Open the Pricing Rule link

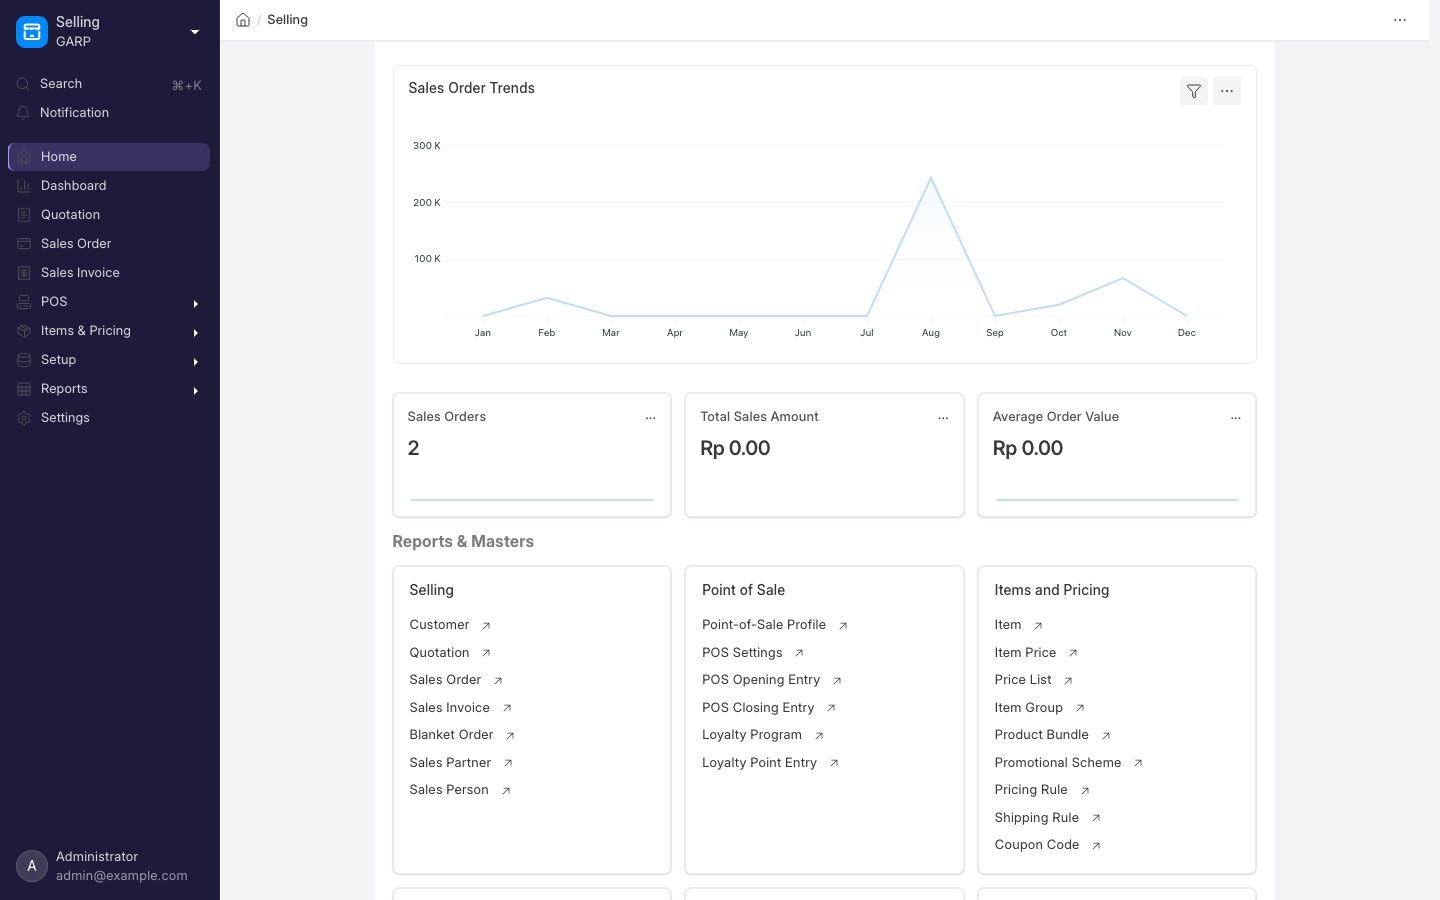(1030, 790)
